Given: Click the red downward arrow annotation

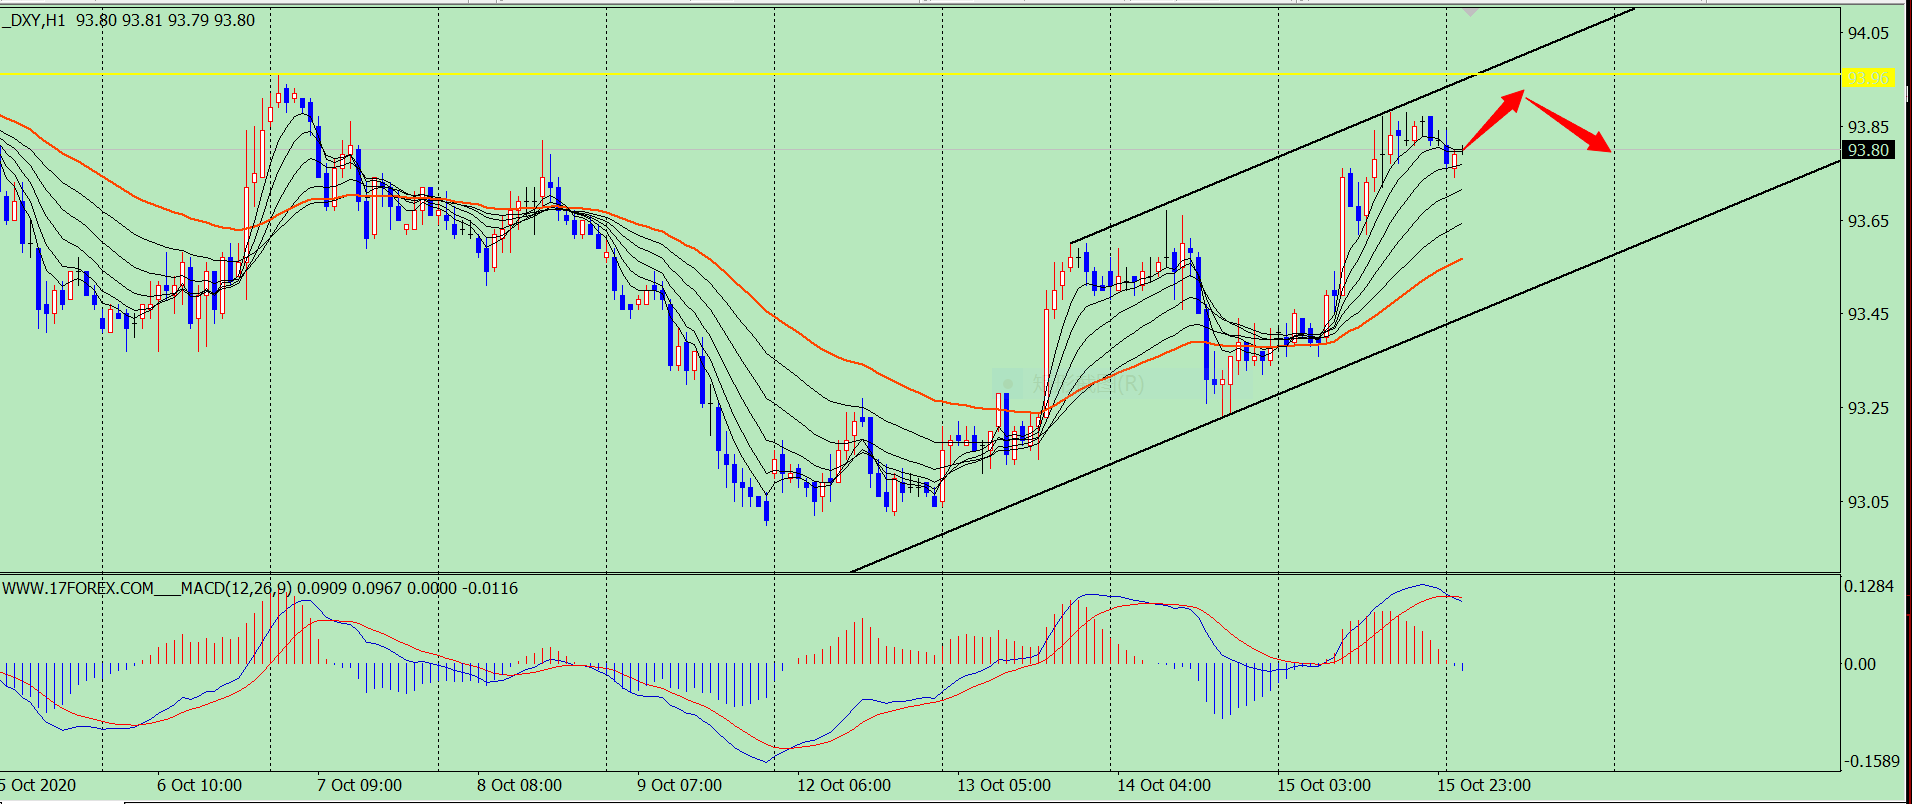Looking at the screenshot, I should point(1568,124).
